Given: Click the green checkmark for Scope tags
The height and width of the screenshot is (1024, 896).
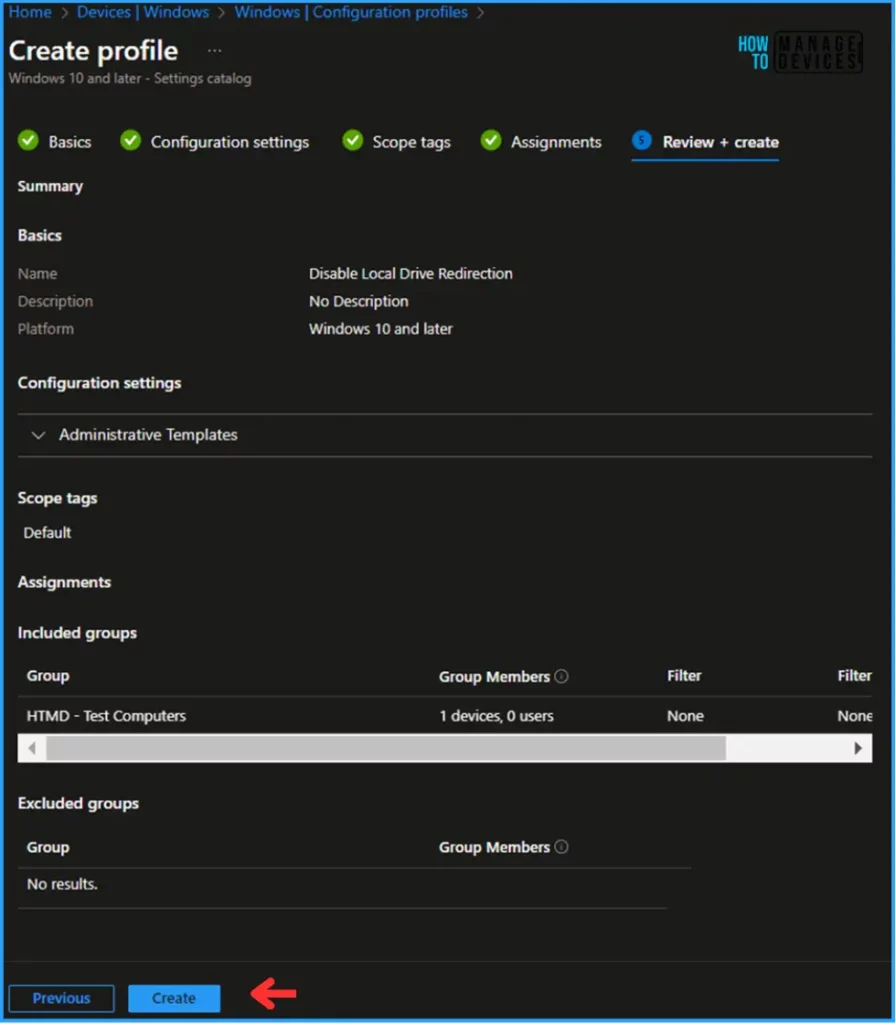Looking at the screenshot, I should 353,140.
